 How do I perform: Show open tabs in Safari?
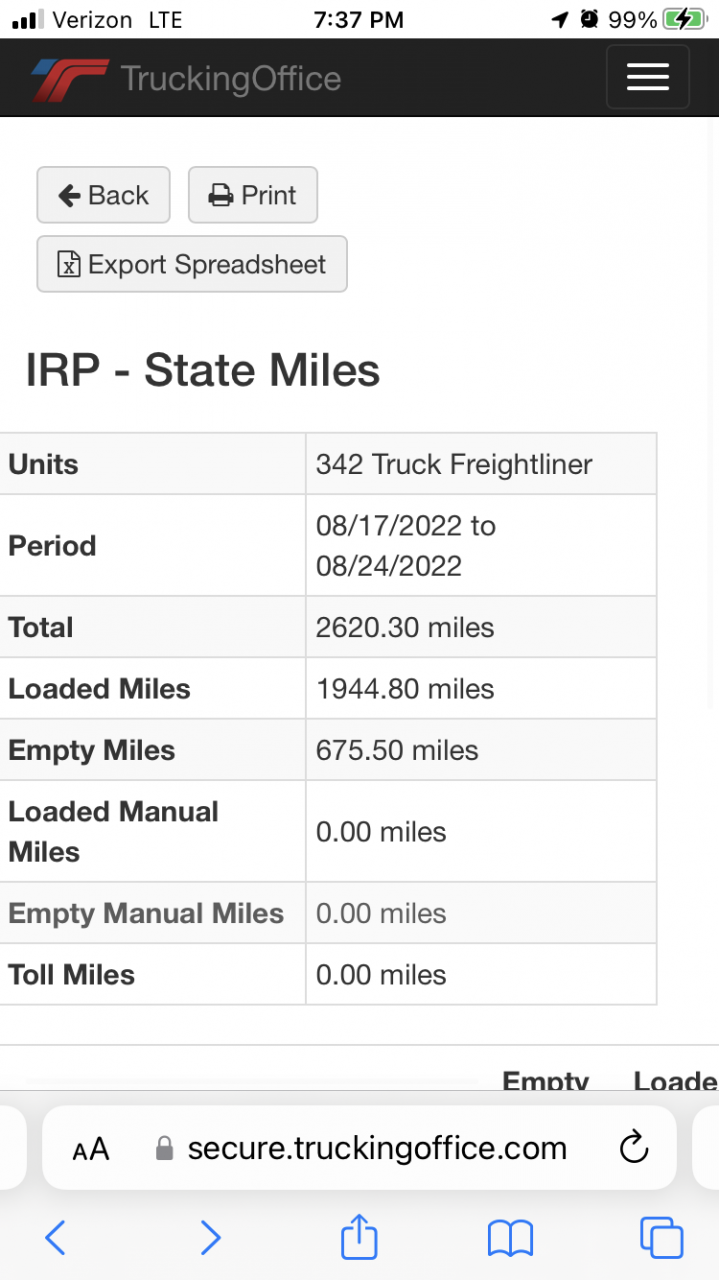[x=661, y=1238]
